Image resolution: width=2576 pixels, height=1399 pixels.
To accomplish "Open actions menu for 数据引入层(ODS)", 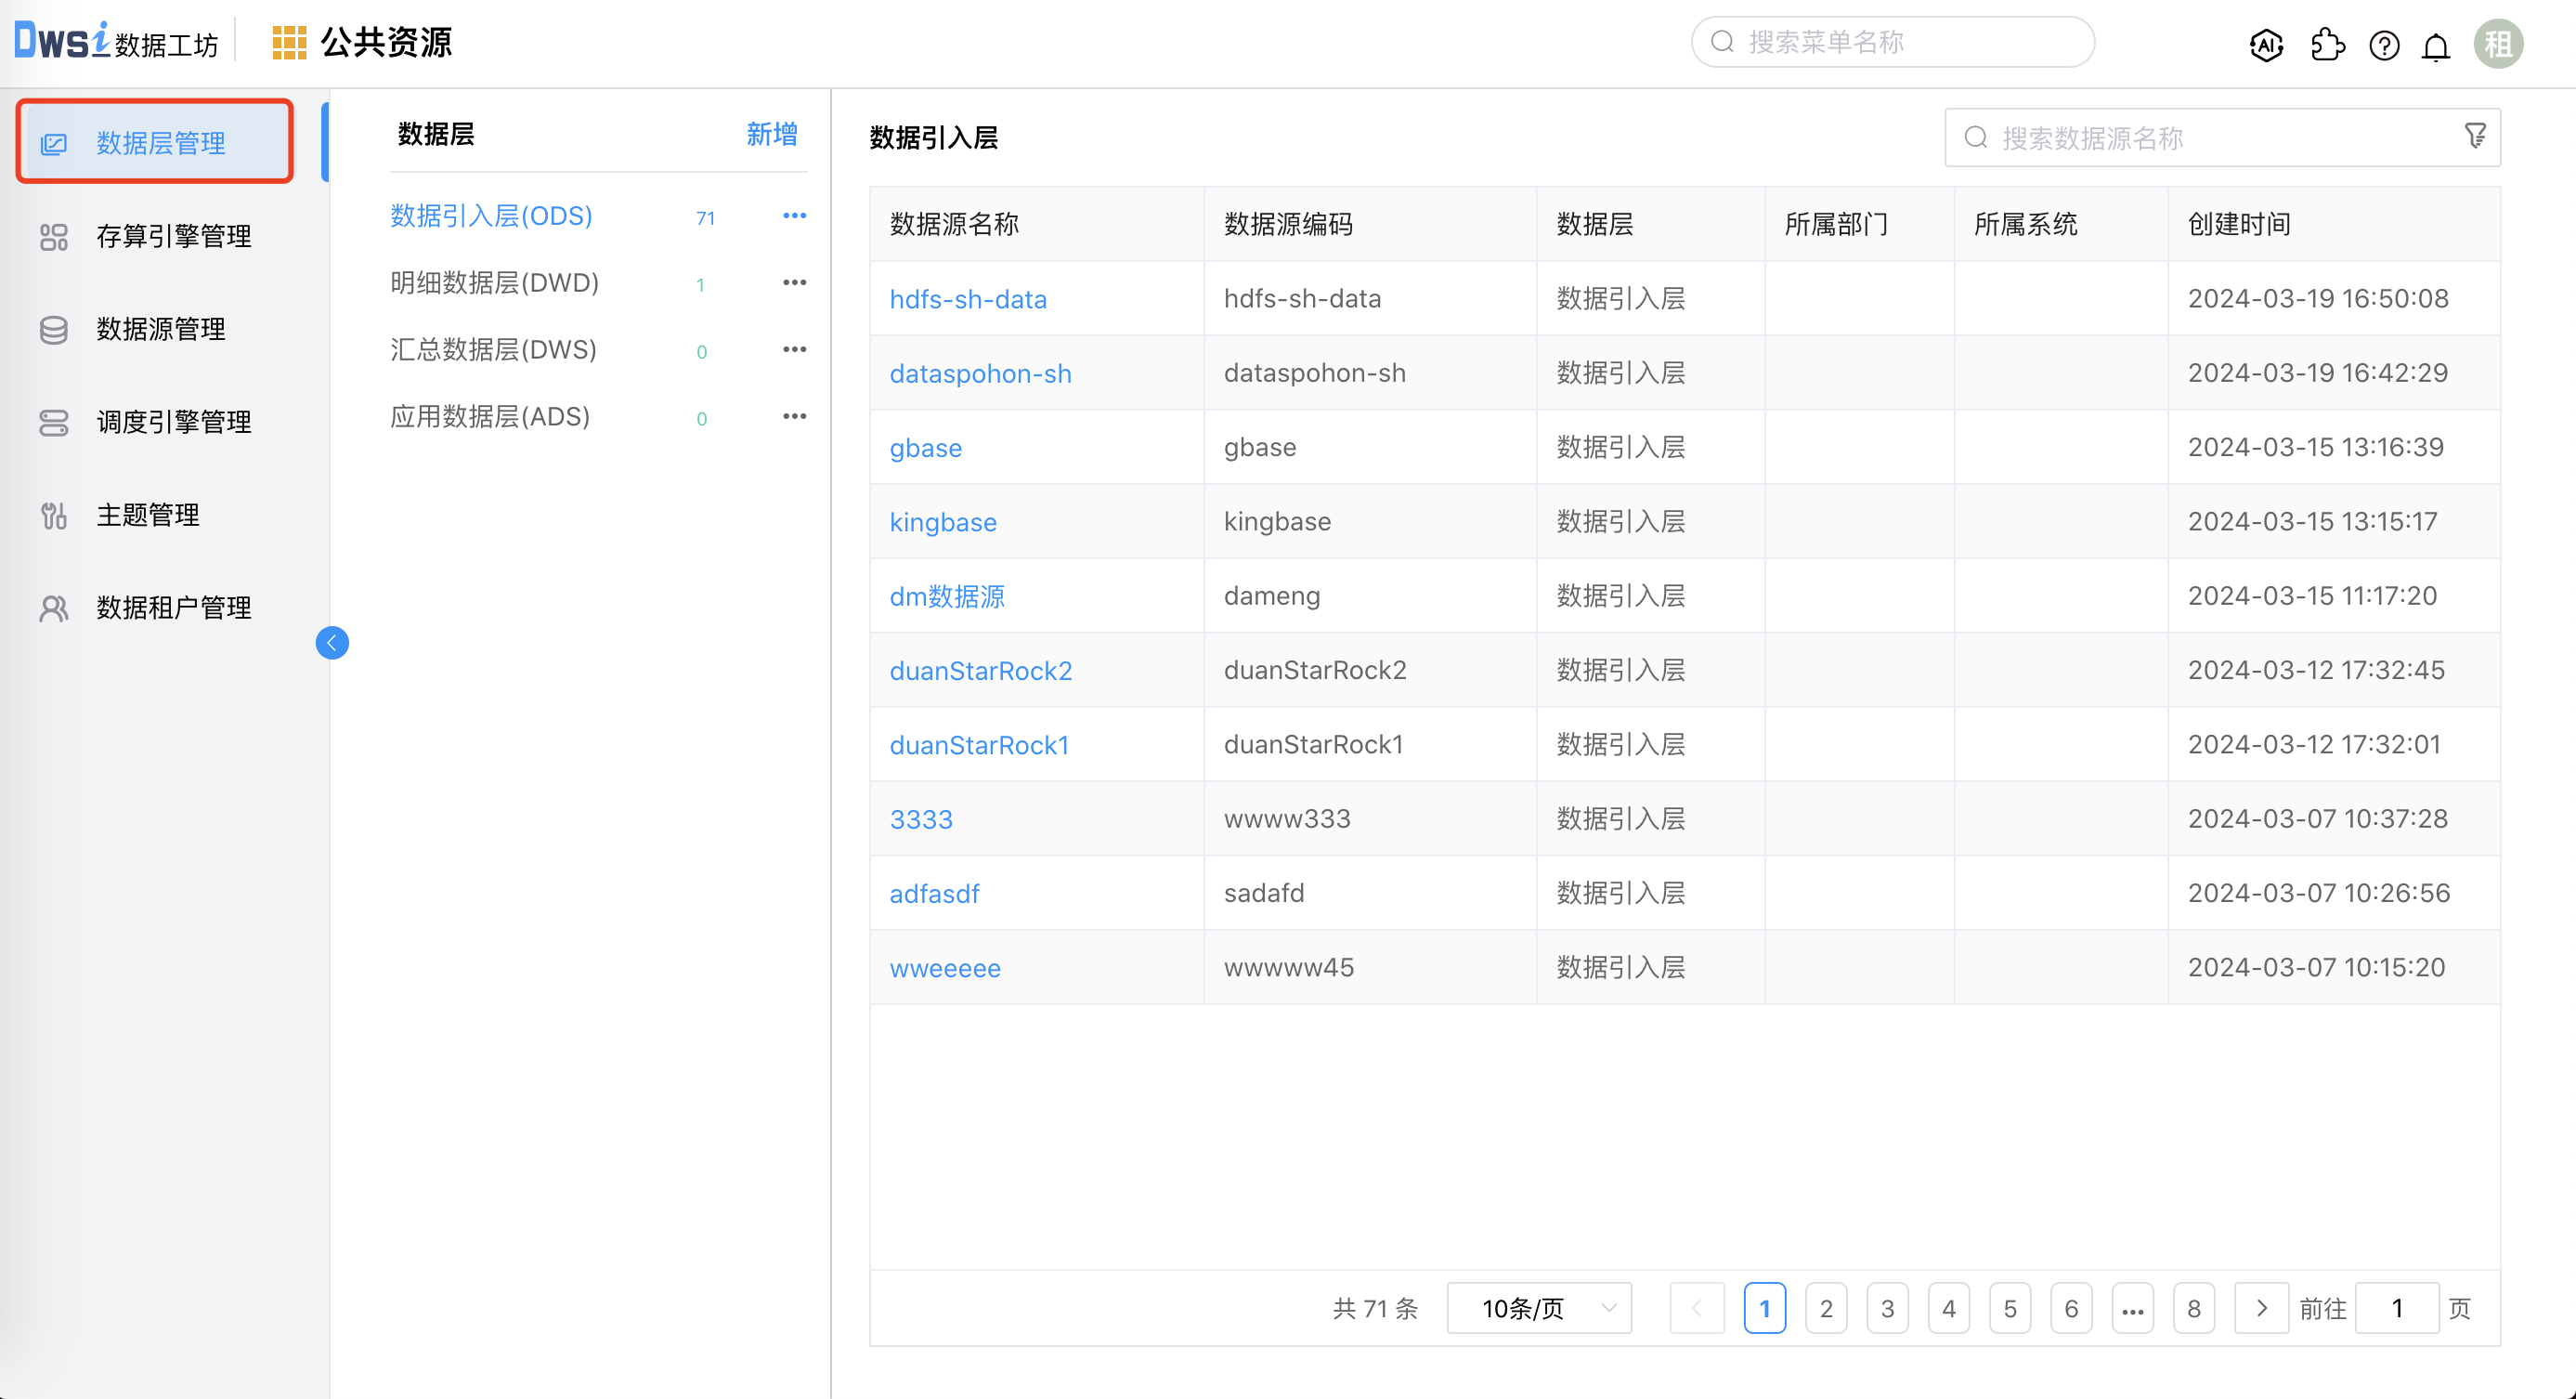I will 794,215.
